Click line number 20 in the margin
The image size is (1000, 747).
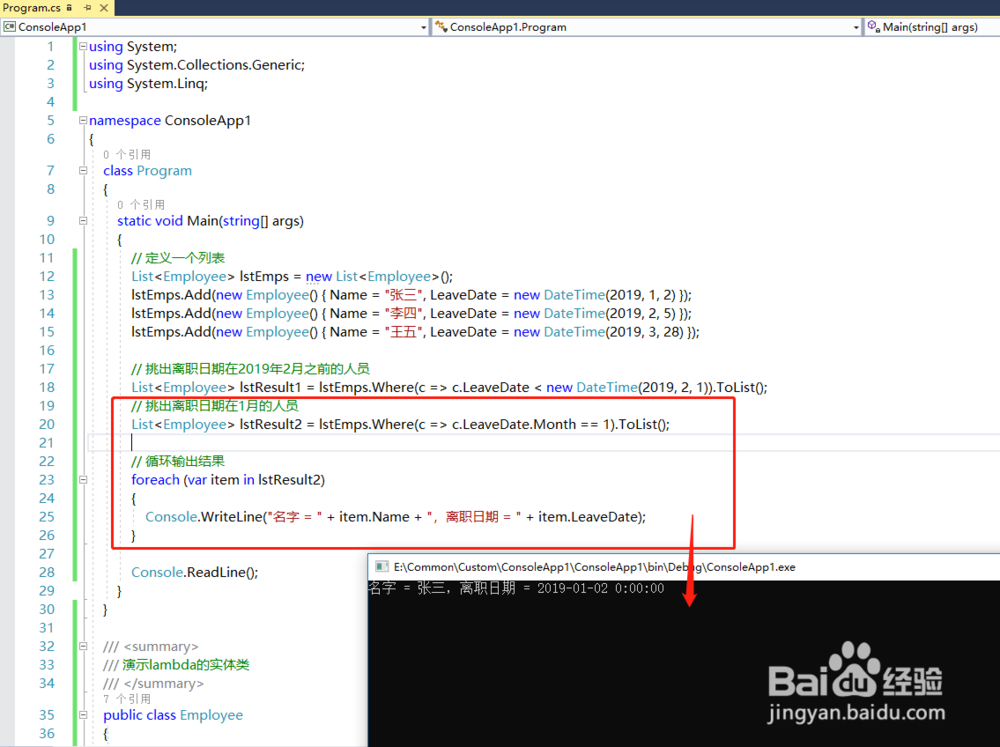tap(47, 424)
